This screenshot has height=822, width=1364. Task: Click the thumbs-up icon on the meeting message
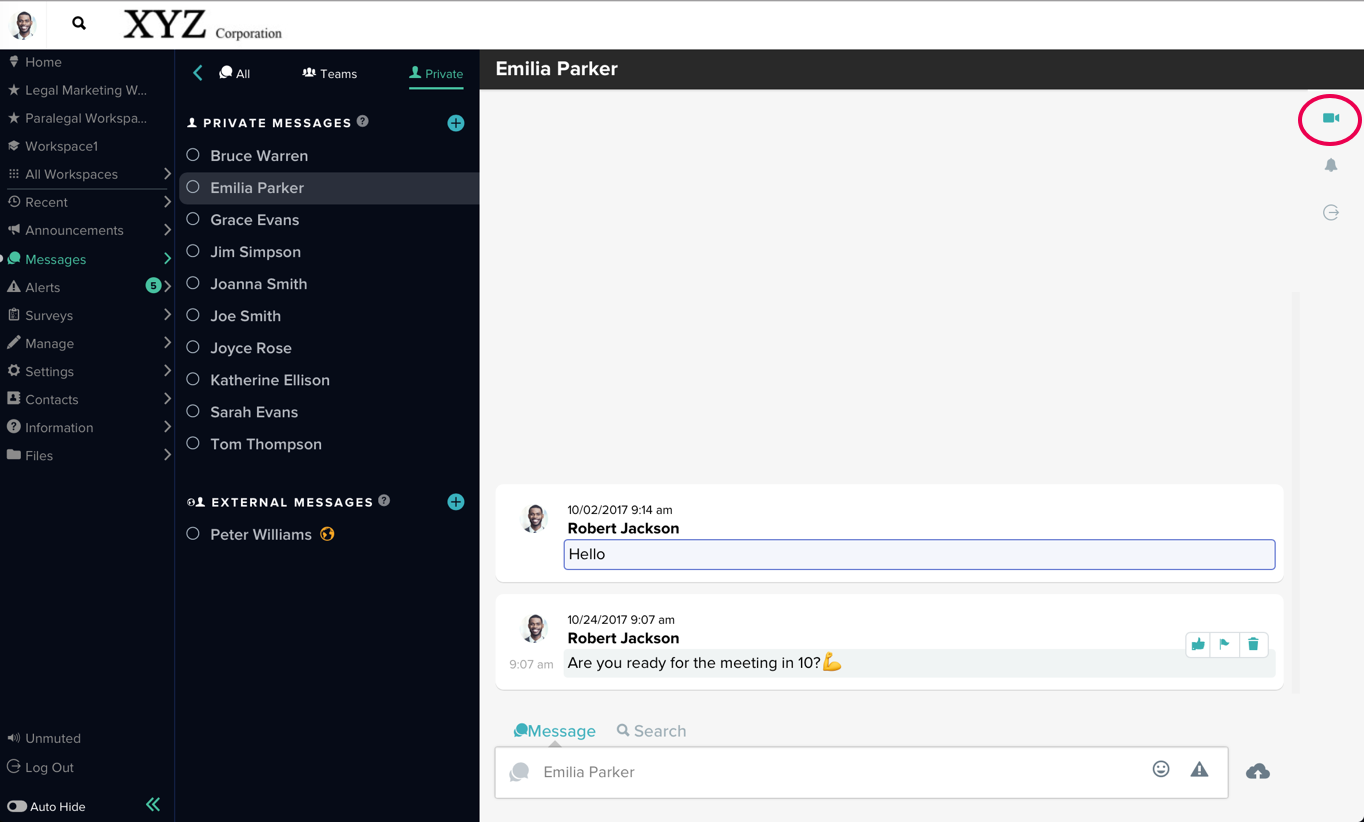coord(1197,645)
